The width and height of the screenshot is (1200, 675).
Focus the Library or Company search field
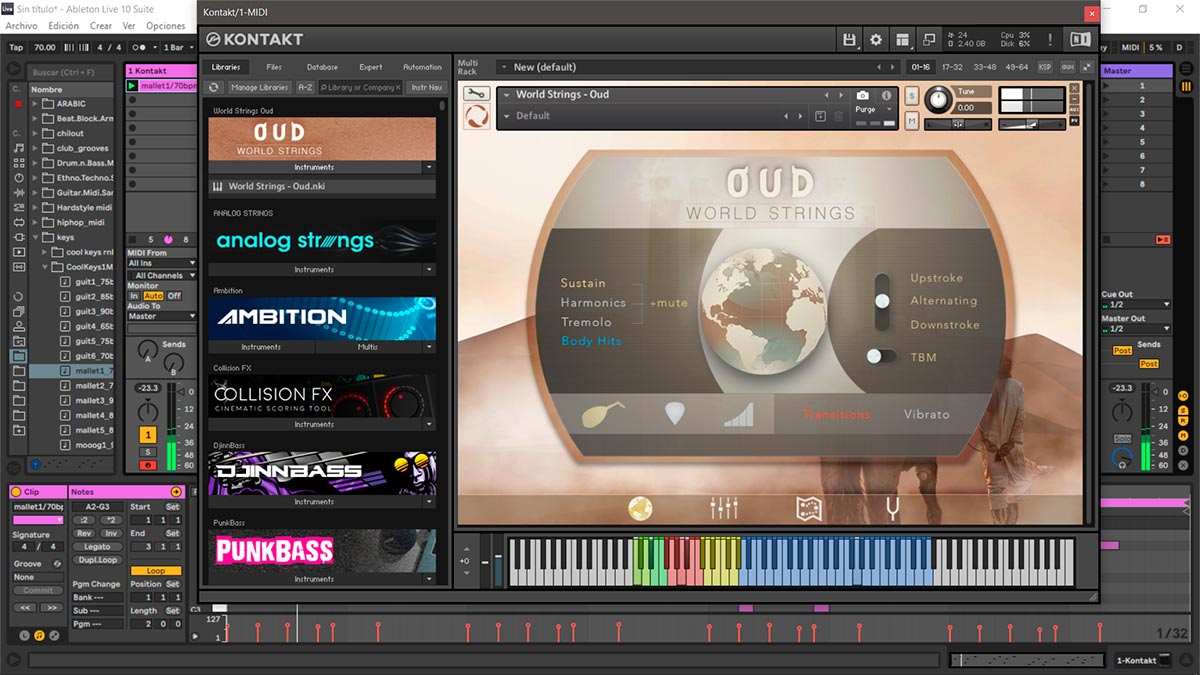coord(360,87)
